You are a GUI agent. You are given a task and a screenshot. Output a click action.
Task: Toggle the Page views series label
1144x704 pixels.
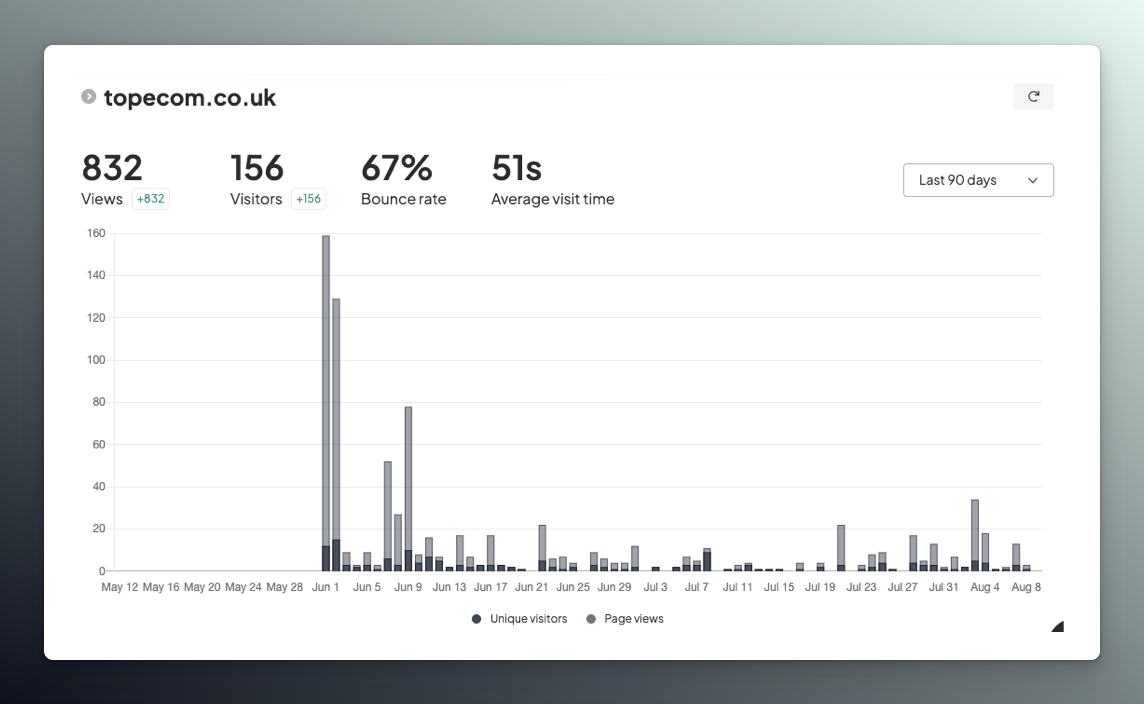click(633, 619)
